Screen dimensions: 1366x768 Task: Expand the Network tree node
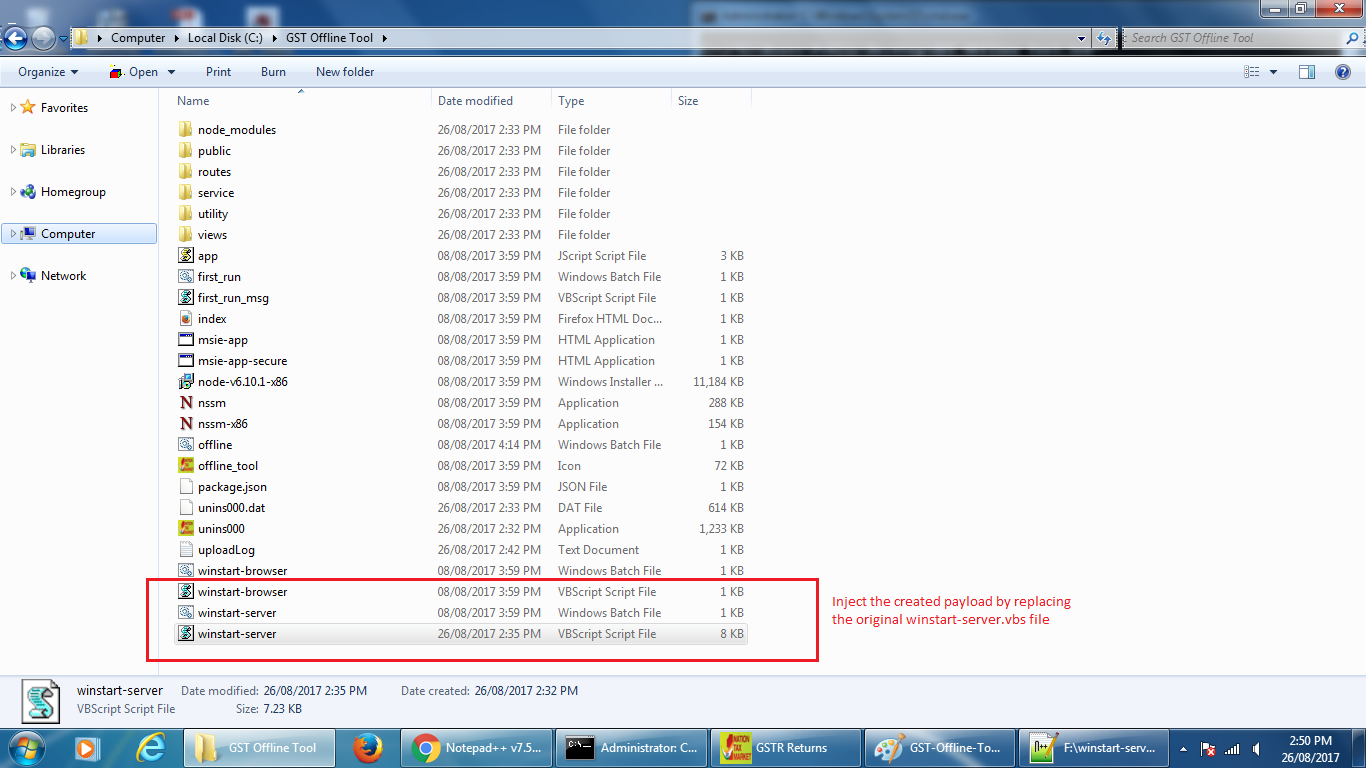13,276
